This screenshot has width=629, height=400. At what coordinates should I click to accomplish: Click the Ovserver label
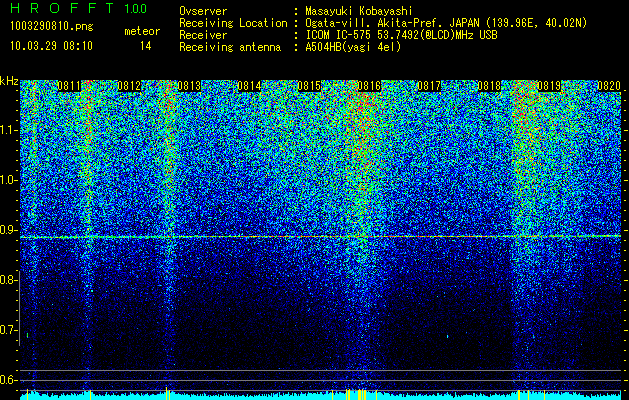pyautogui.click(x=203, y=11)
